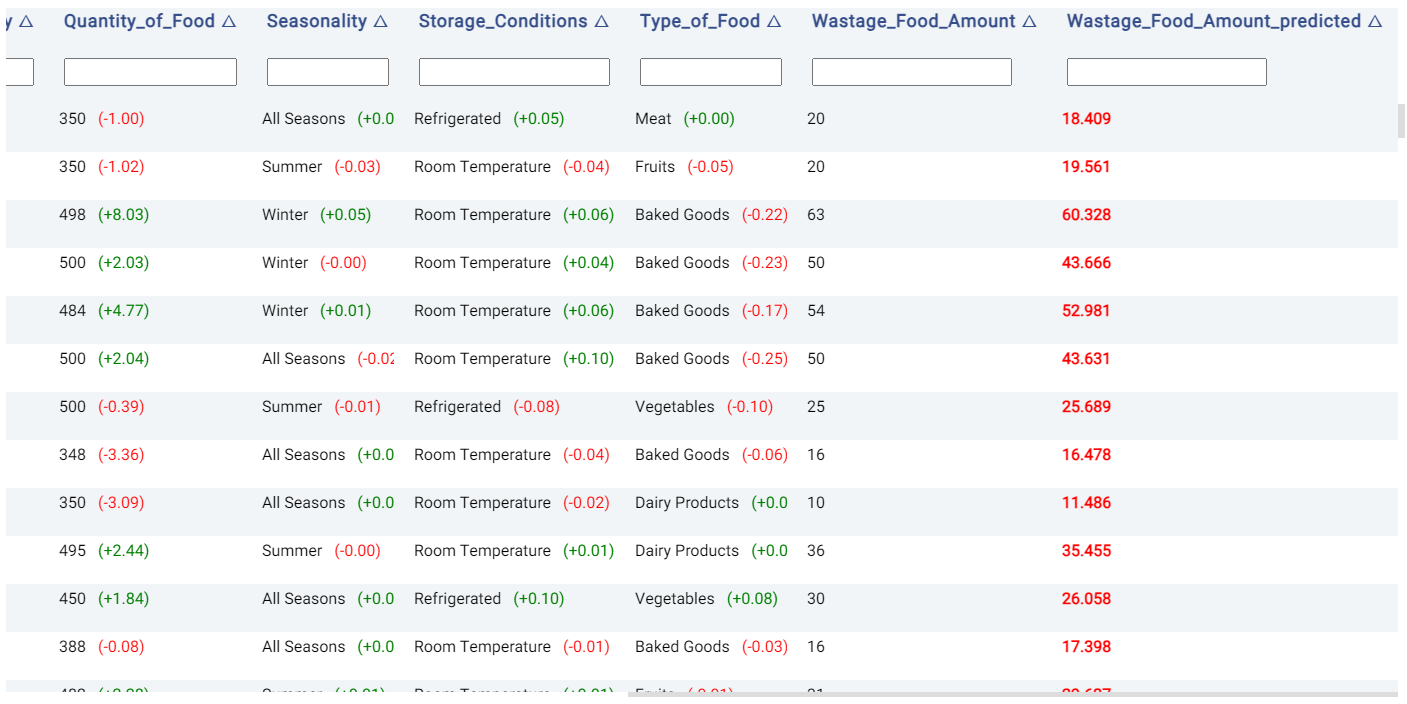Click sort triangle beside Type_of_Food header
Image resolution: width=1407 pixels, height=704 pixels.
pos(774,21)
